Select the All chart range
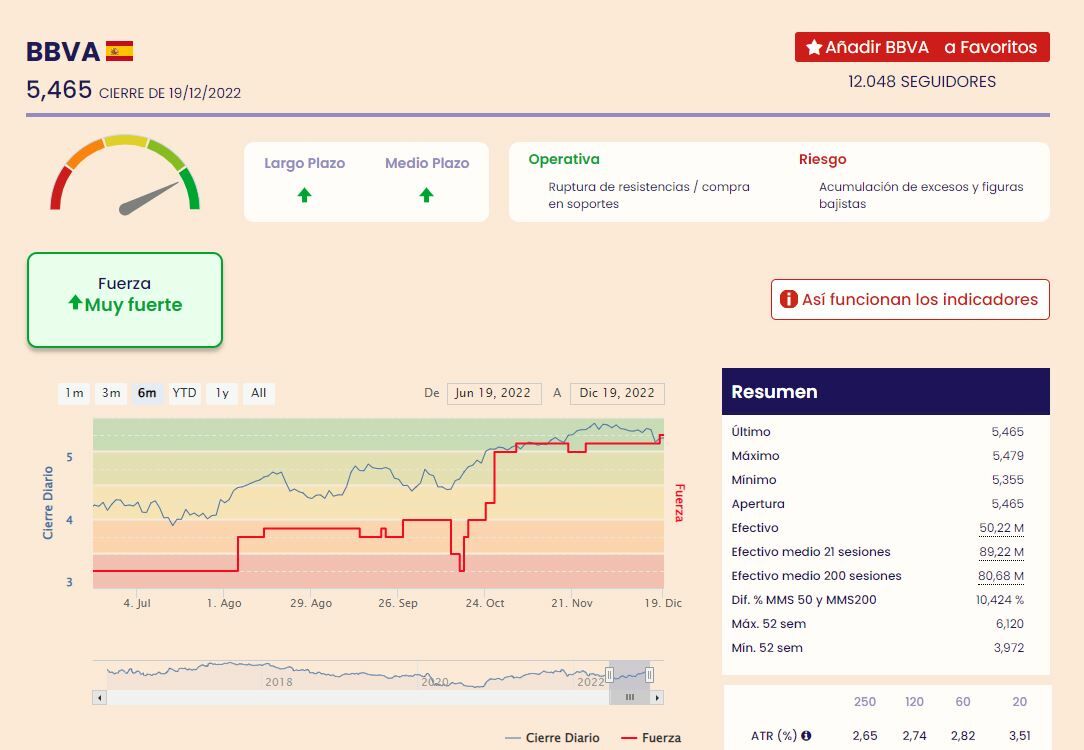1084x750 pixels. (259, 393)
